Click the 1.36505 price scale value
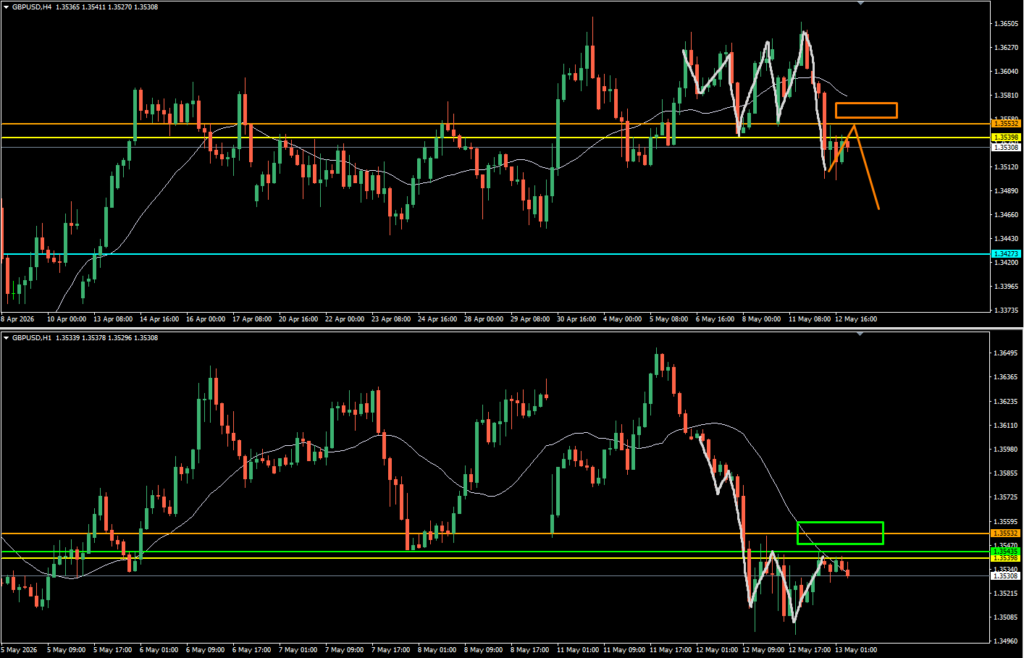Image resolution: width=1024 pixels, height=658 pixels. [1006, 24]
